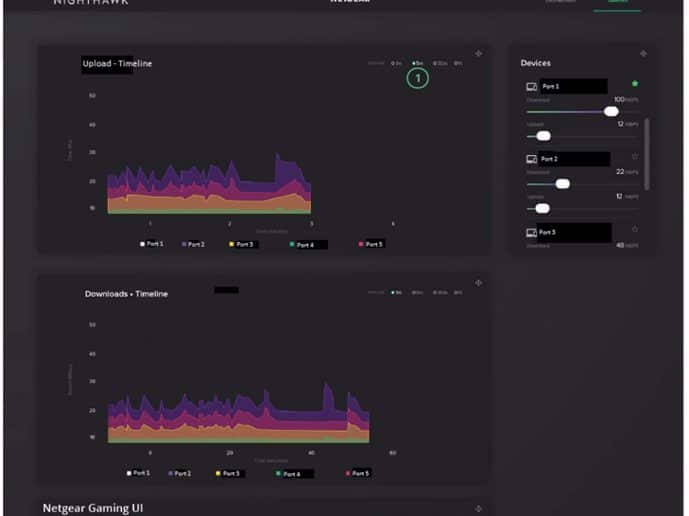Click the Port 2 device name in Devices
689x516 pixels.
click(x=549, y=159)
